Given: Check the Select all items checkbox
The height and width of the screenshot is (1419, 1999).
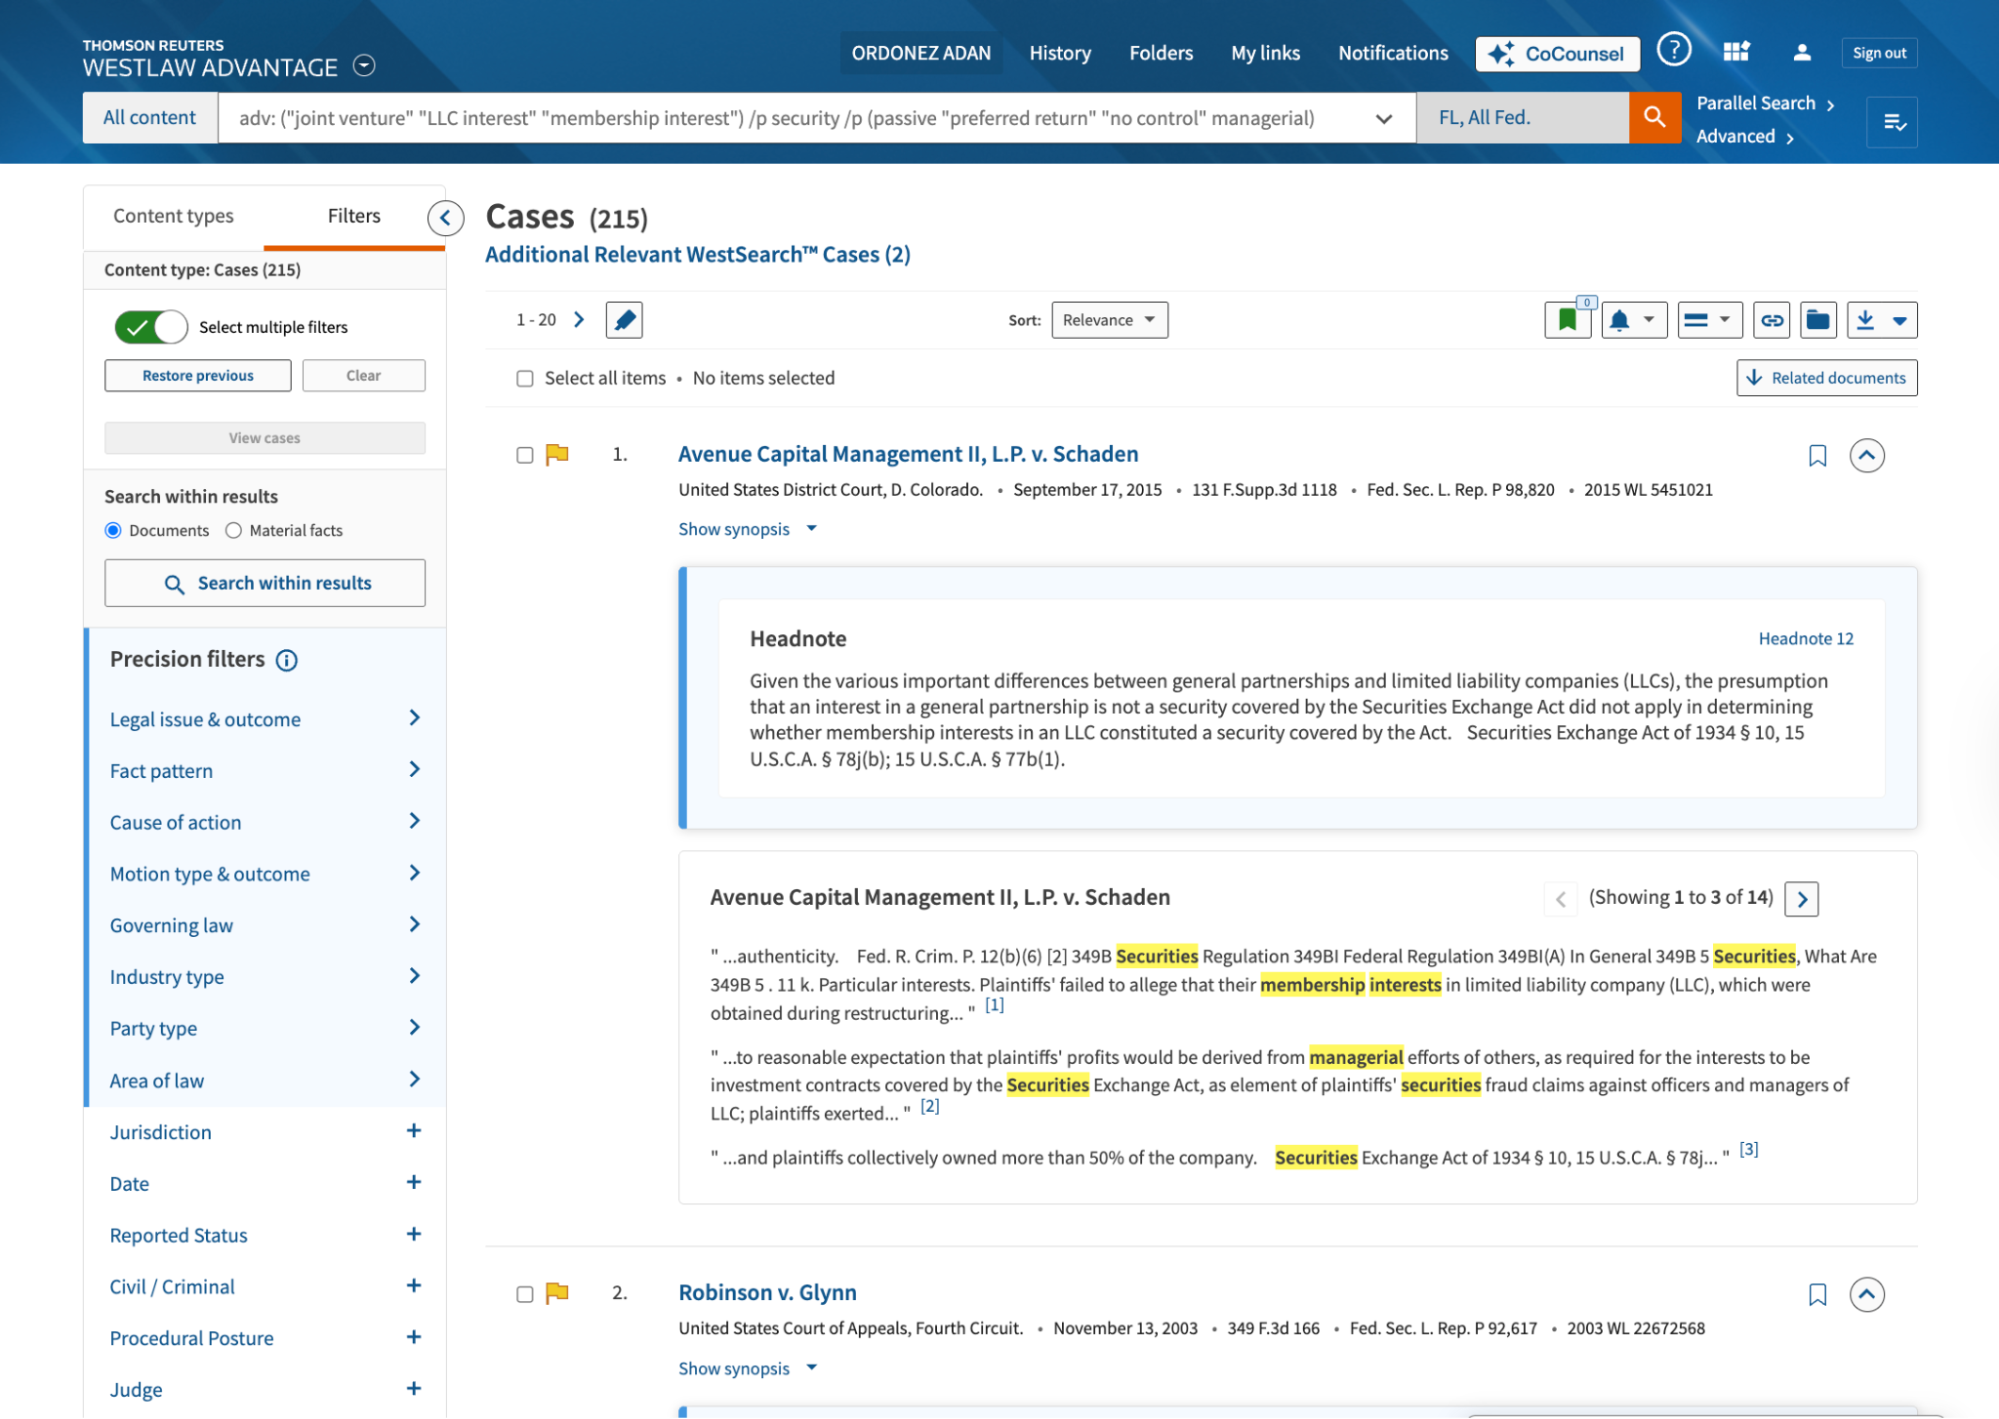Looking at the screenshot, I should (x=524, y=379).
